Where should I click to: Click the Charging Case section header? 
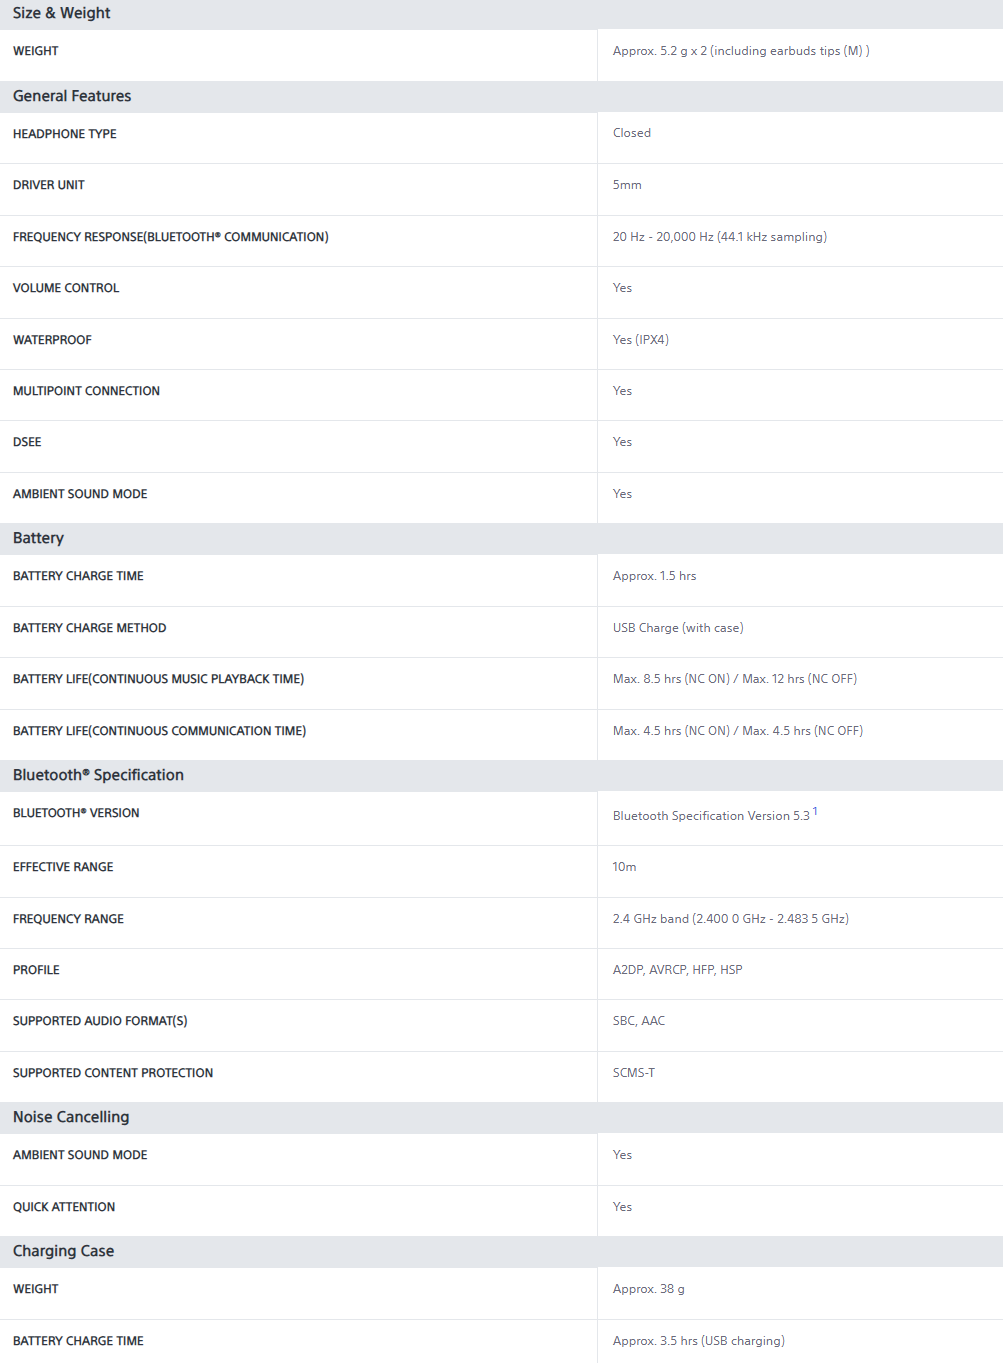point(63,1251)
